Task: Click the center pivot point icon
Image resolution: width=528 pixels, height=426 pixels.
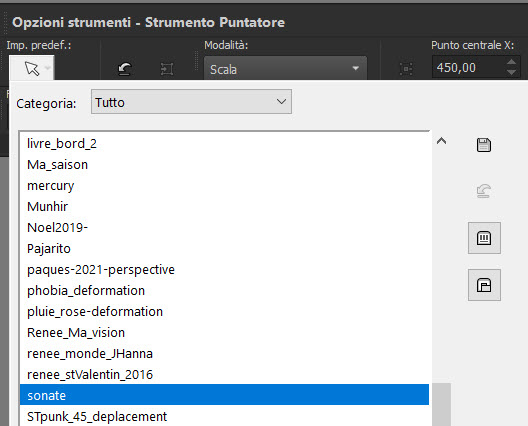Action: click(406, 69)
